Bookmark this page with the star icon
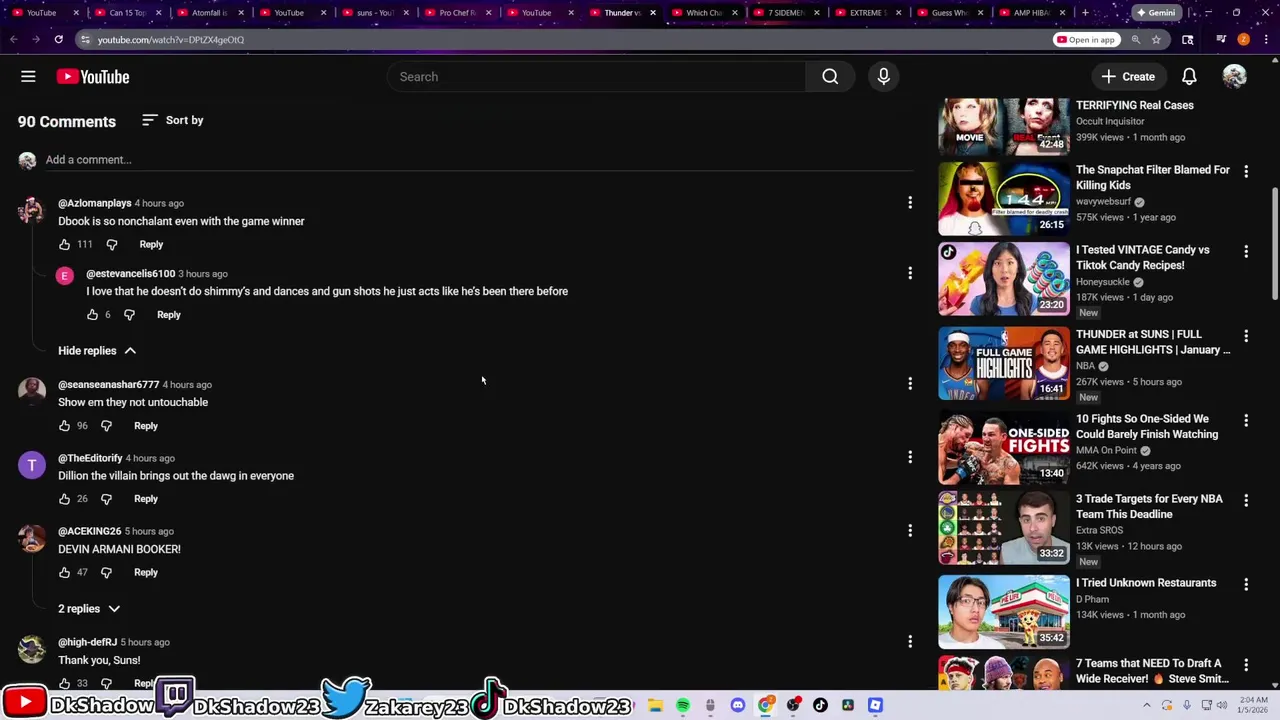Viewport: 1280px width, 720px height. 1156,39
